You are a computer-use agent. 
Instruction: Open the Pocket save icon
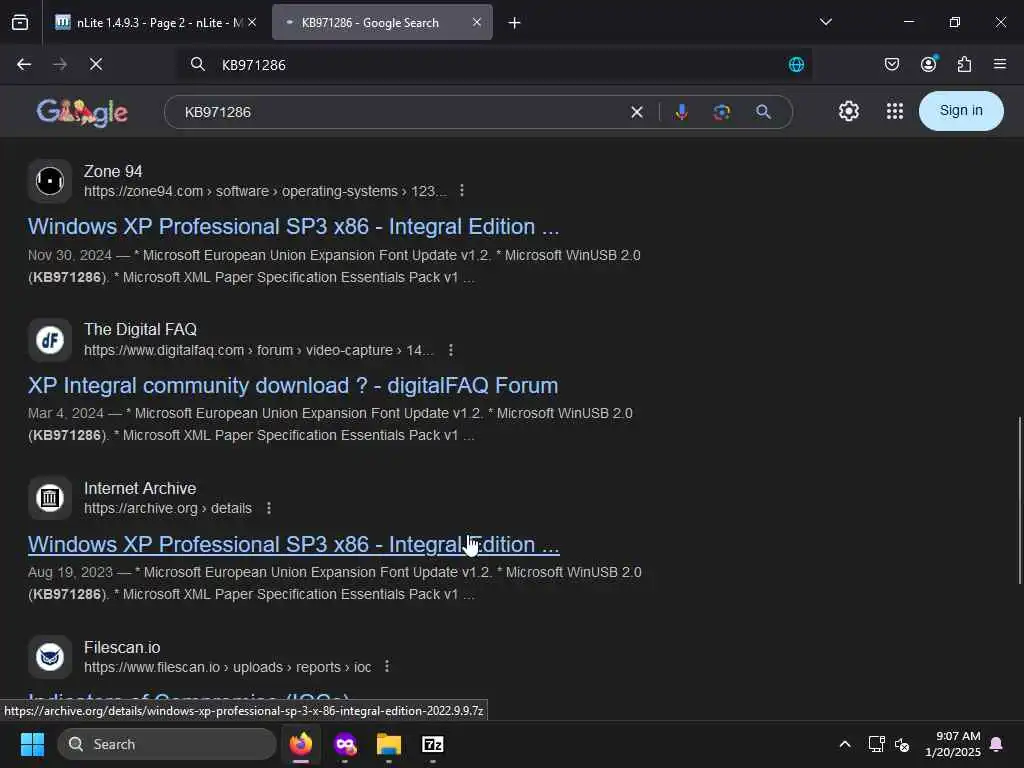891,64
